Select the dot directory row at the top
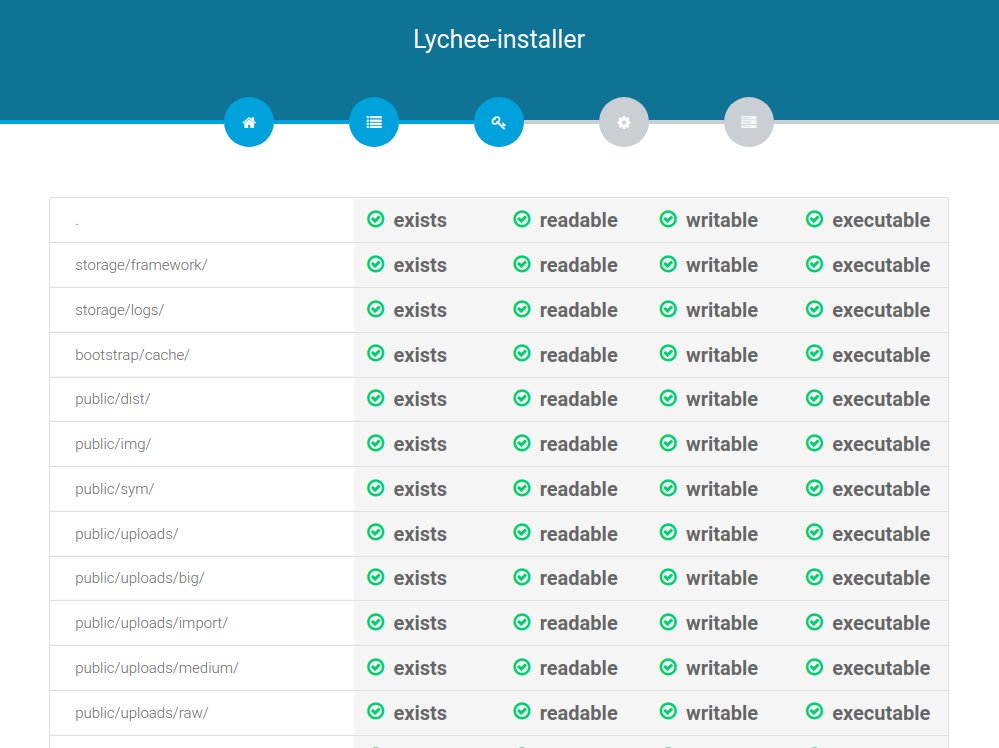Image resolution: width=999 pixels, height=748 pixels. point(500,220)
